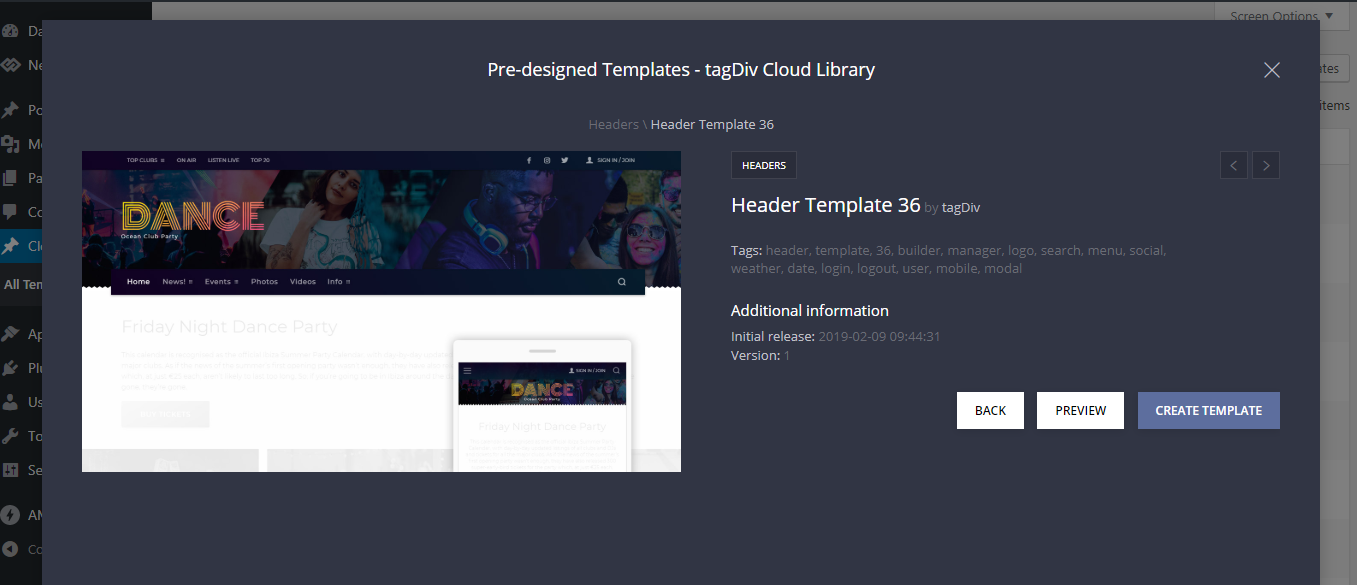Image resolution: width=1357 pixels, height=585 pixels.
Task: Go to the previous template with left arrow
Action: coord(1234,165)
